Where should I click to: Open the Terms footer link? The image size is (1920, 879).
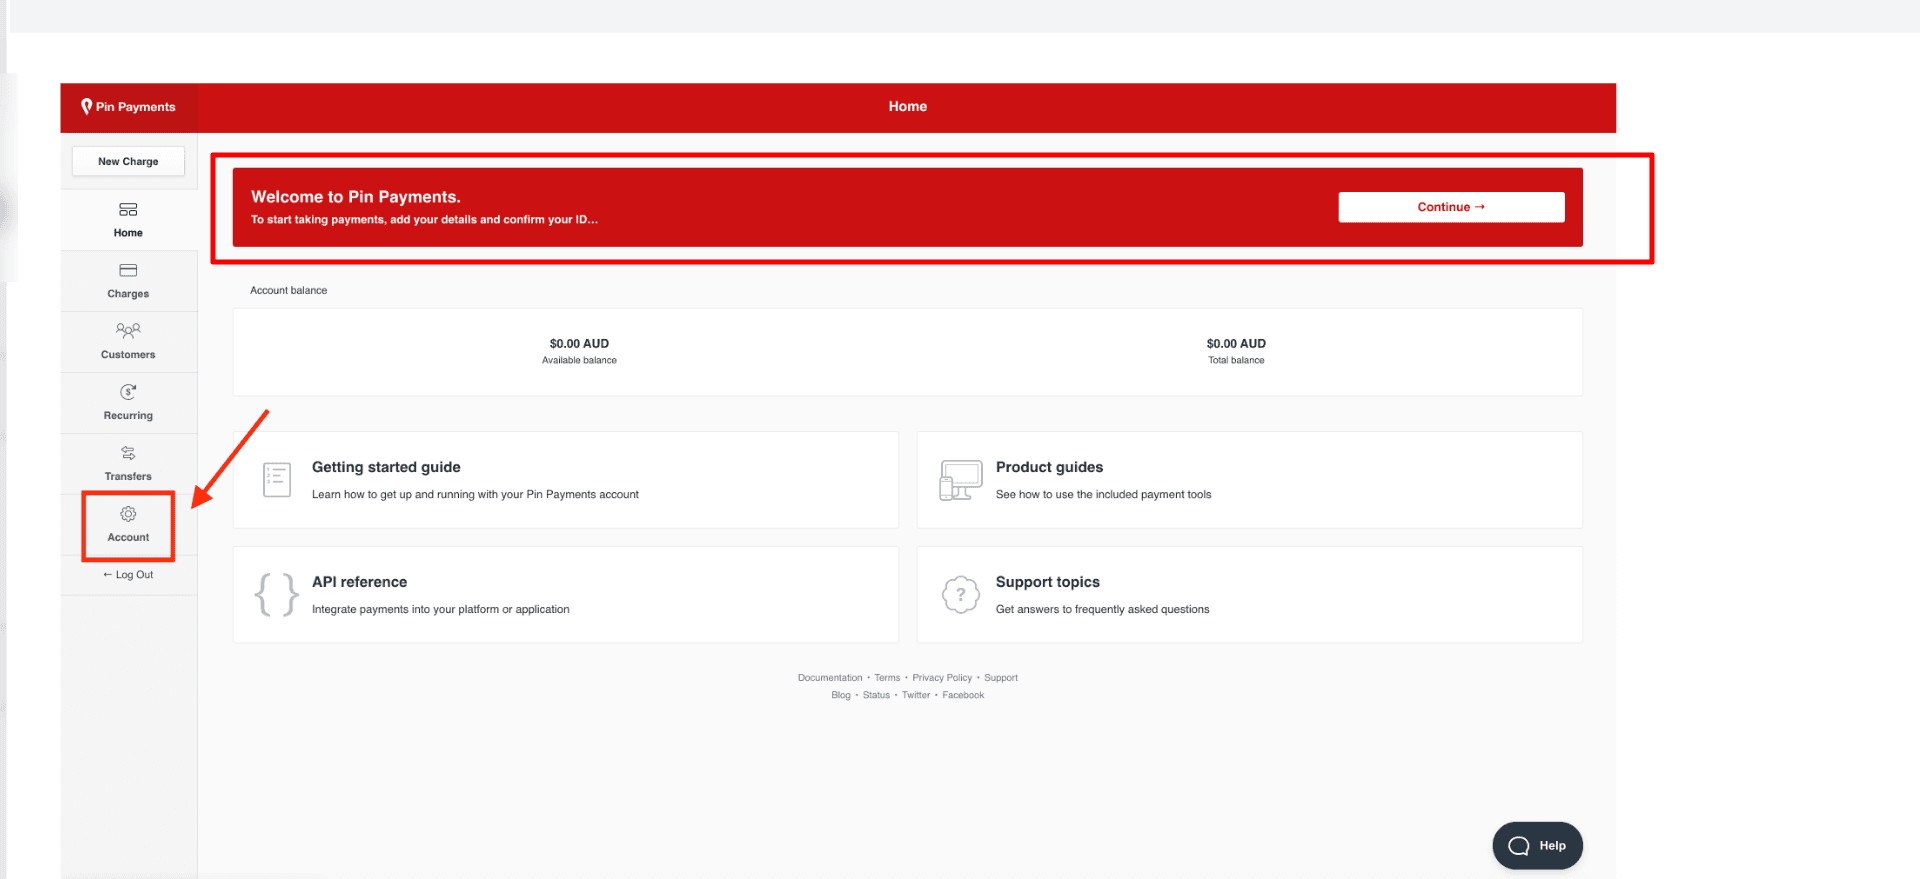click(x=887, y=678)
